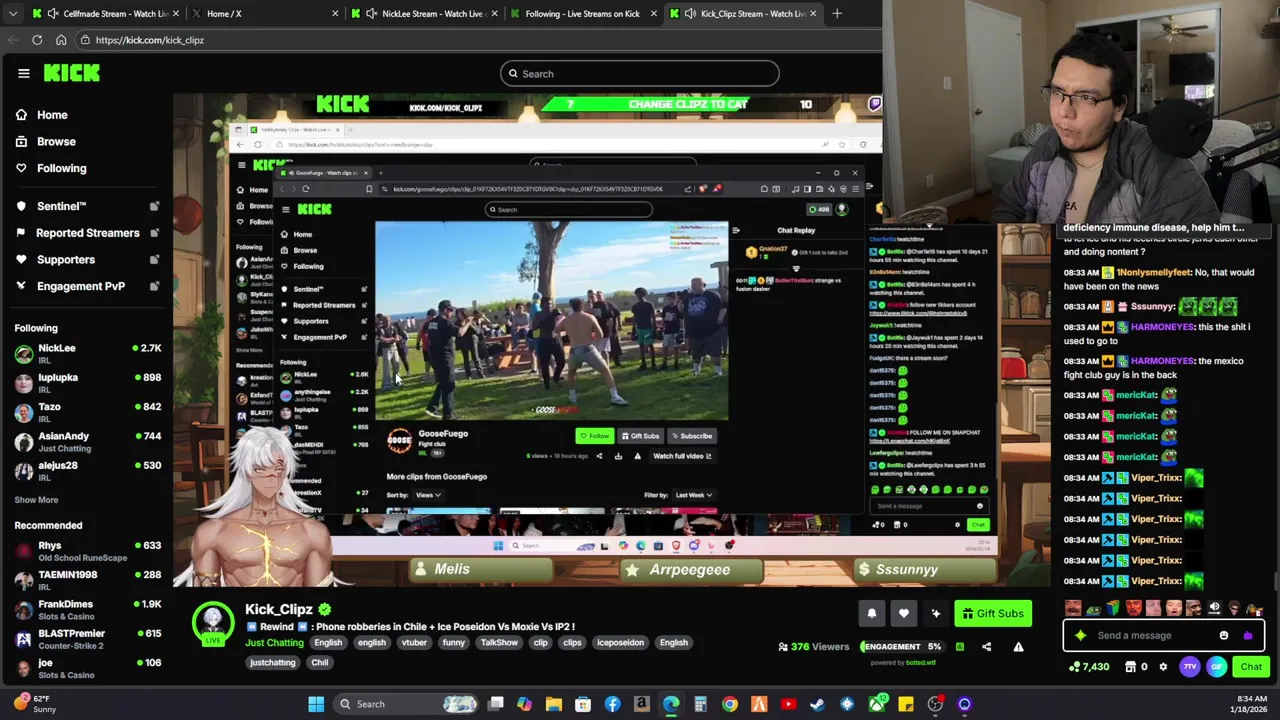Open Browse in Kick sidebar
This screenshot has height=720, width=1280.
56,142
